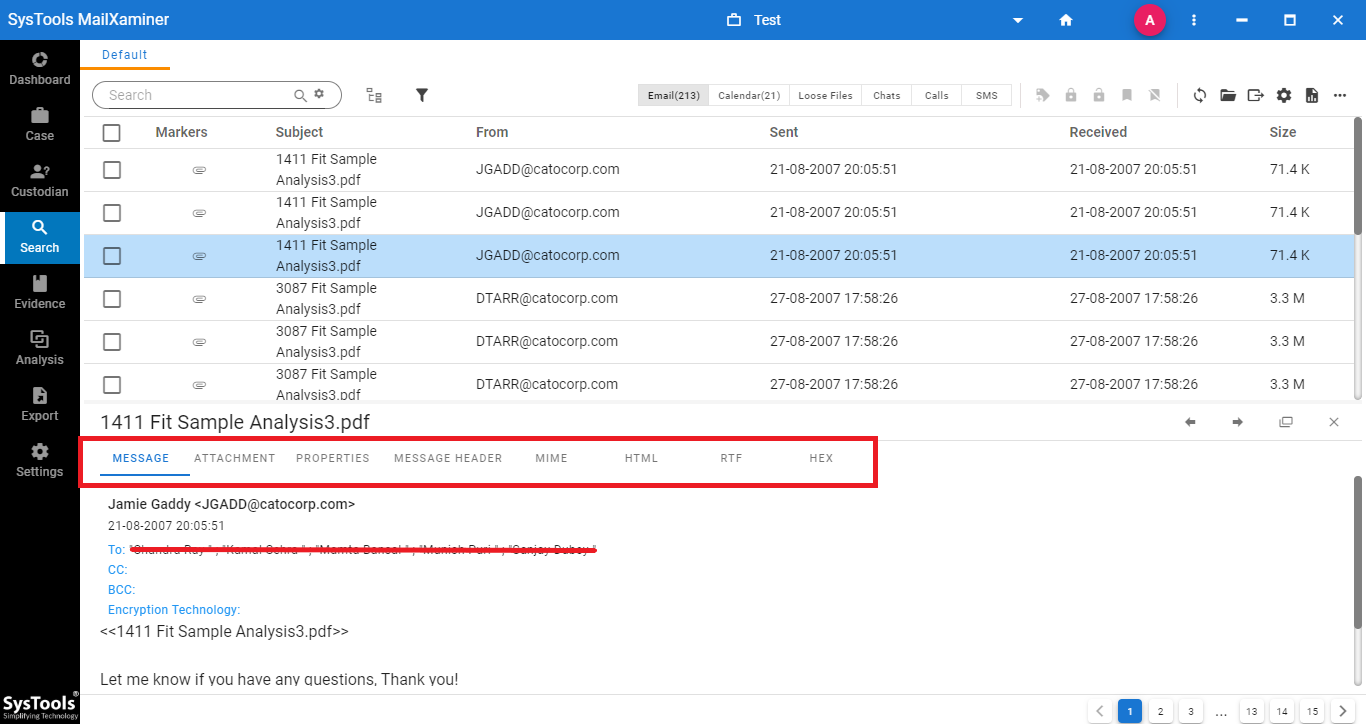Switch to the Default tab

click(x=124, y=55)
